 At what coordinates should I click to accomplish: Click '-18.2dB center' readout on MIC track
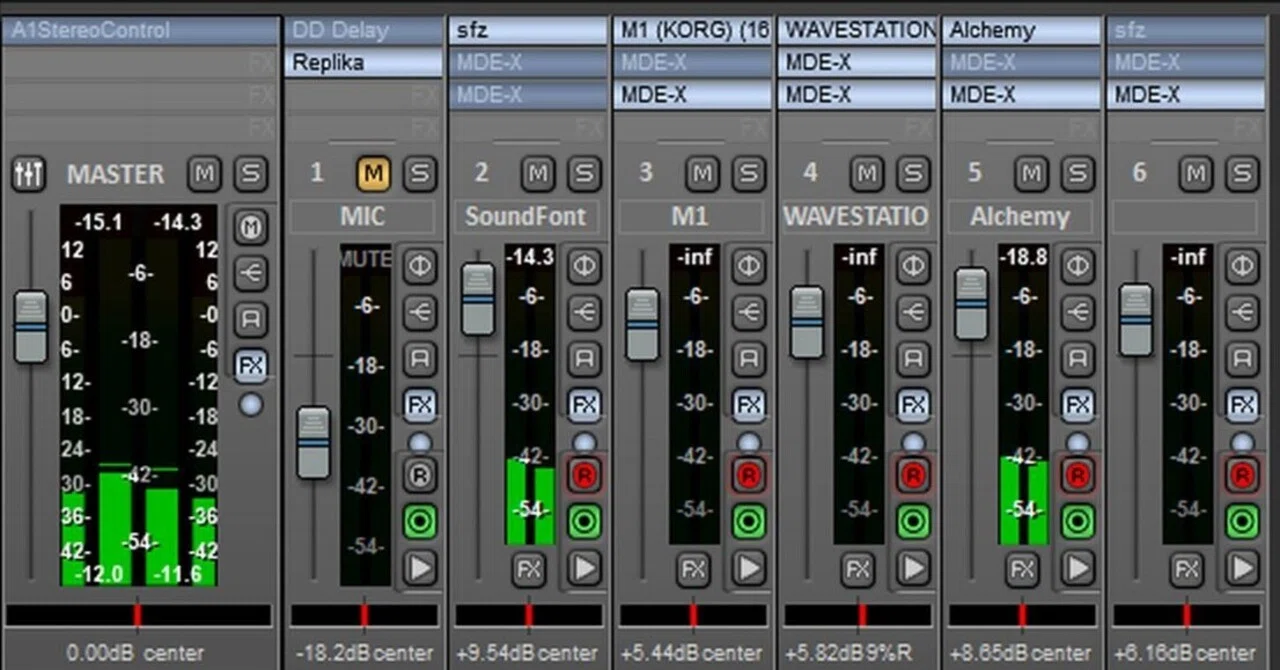(364, 653)
